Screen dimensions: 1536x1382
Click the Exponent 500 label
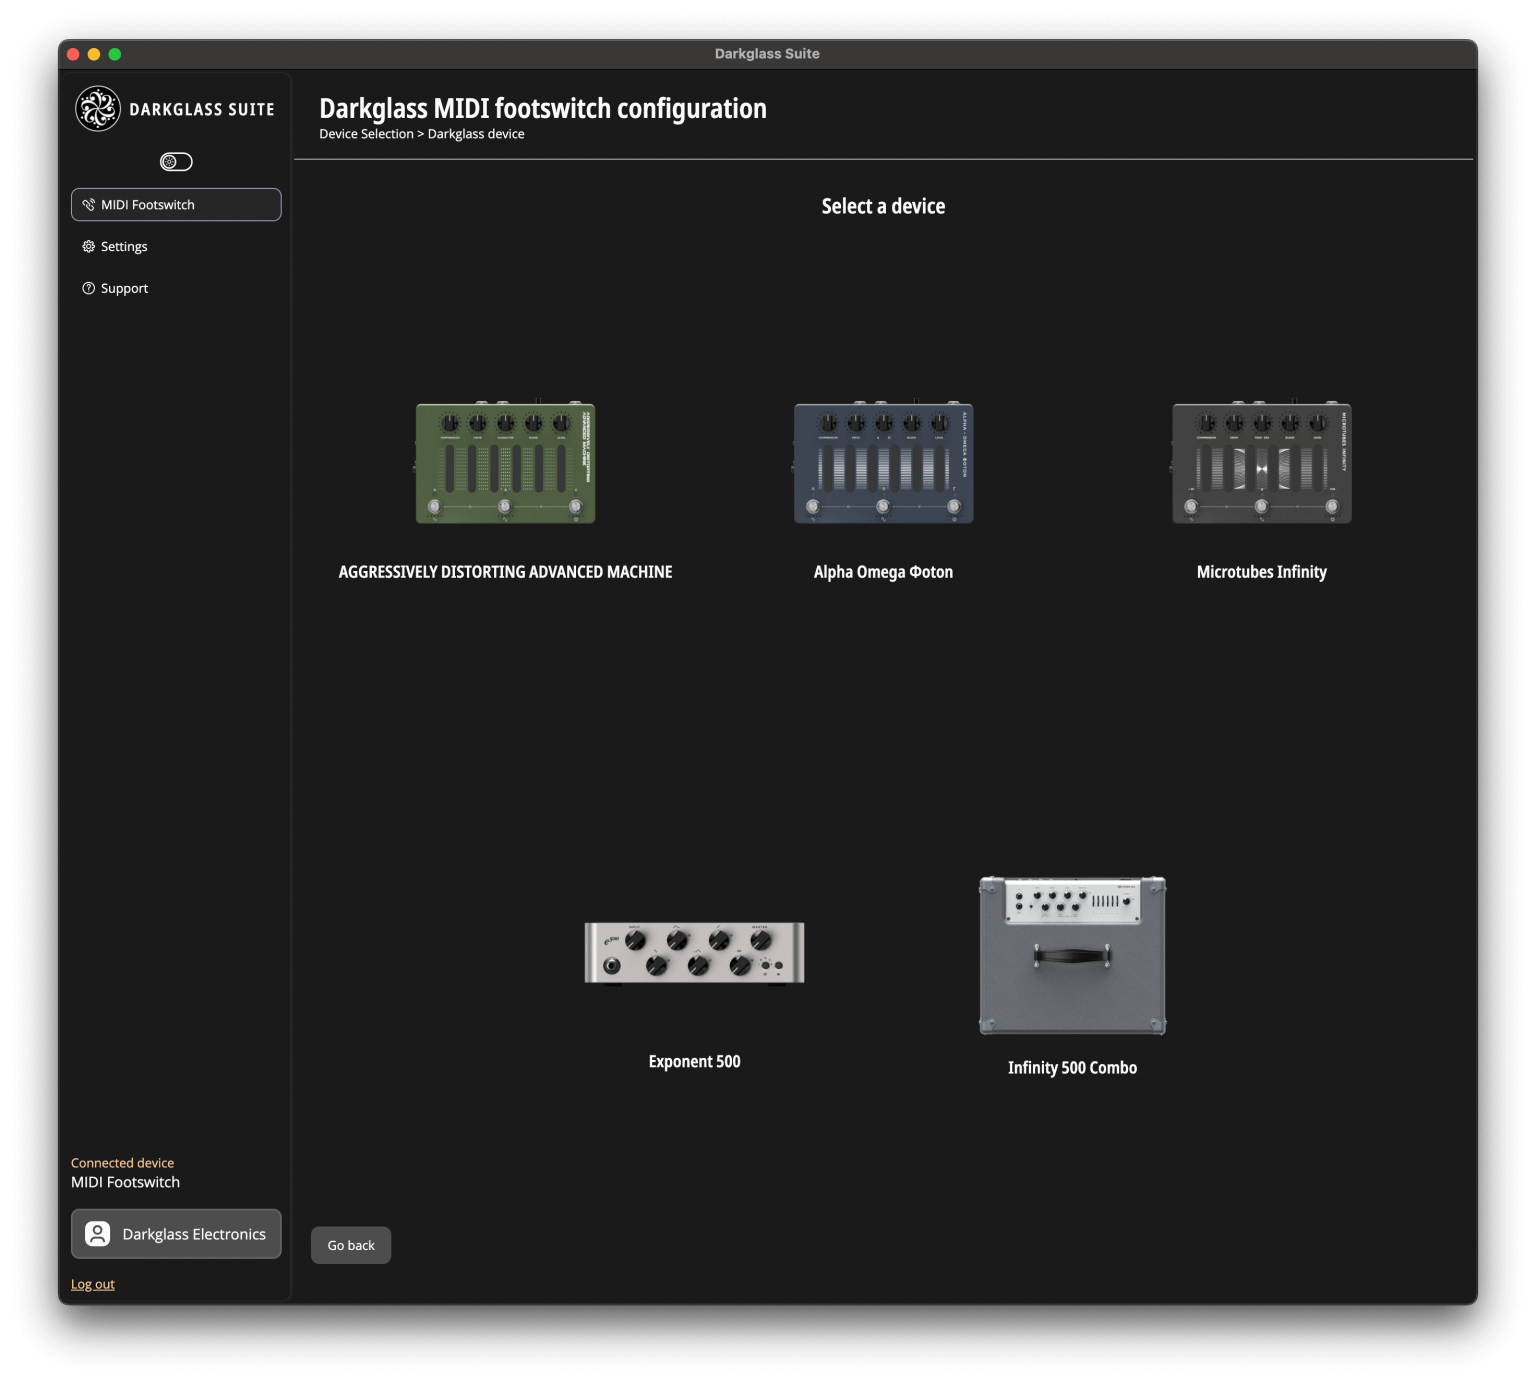click(x=694, y=1062)
